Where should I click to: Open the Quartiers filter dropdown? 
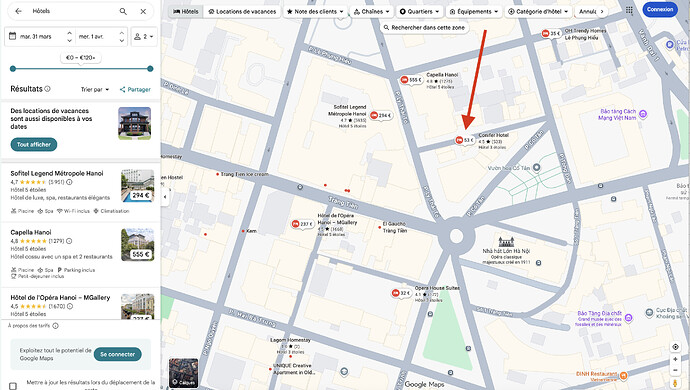click(419, 11)
